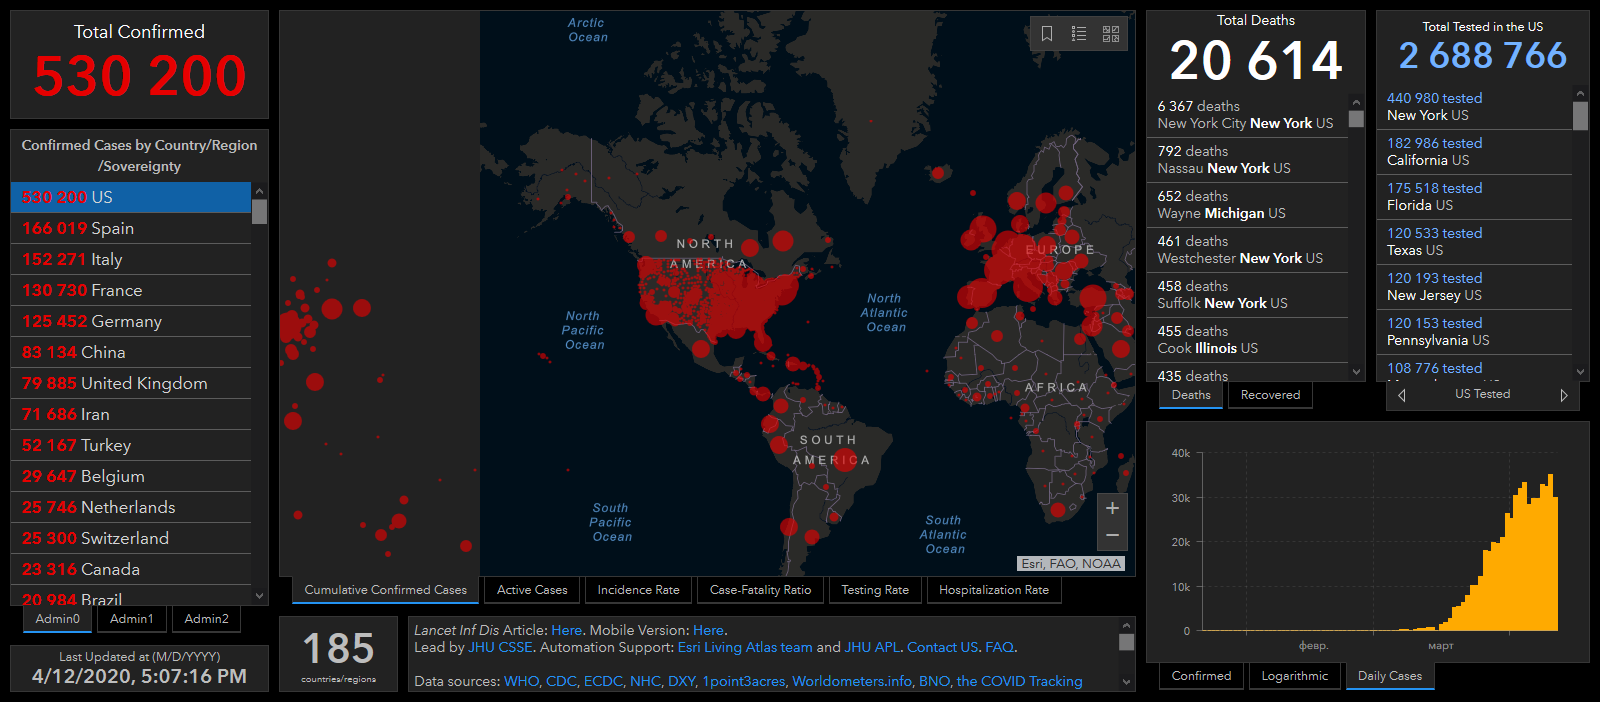Select the Florida US tested entry

click(x=1475, y=197)
